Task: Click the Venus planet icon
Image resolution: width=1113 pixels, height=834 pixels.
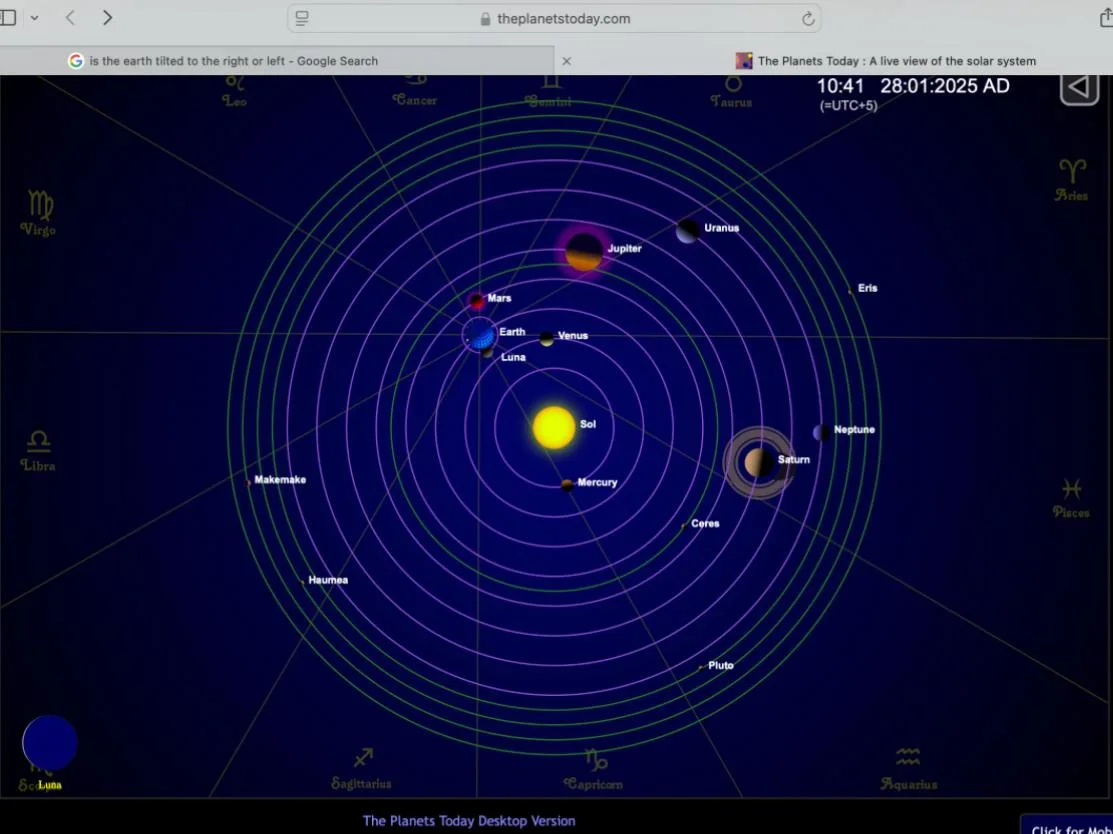Action: (x=547, y=339)
